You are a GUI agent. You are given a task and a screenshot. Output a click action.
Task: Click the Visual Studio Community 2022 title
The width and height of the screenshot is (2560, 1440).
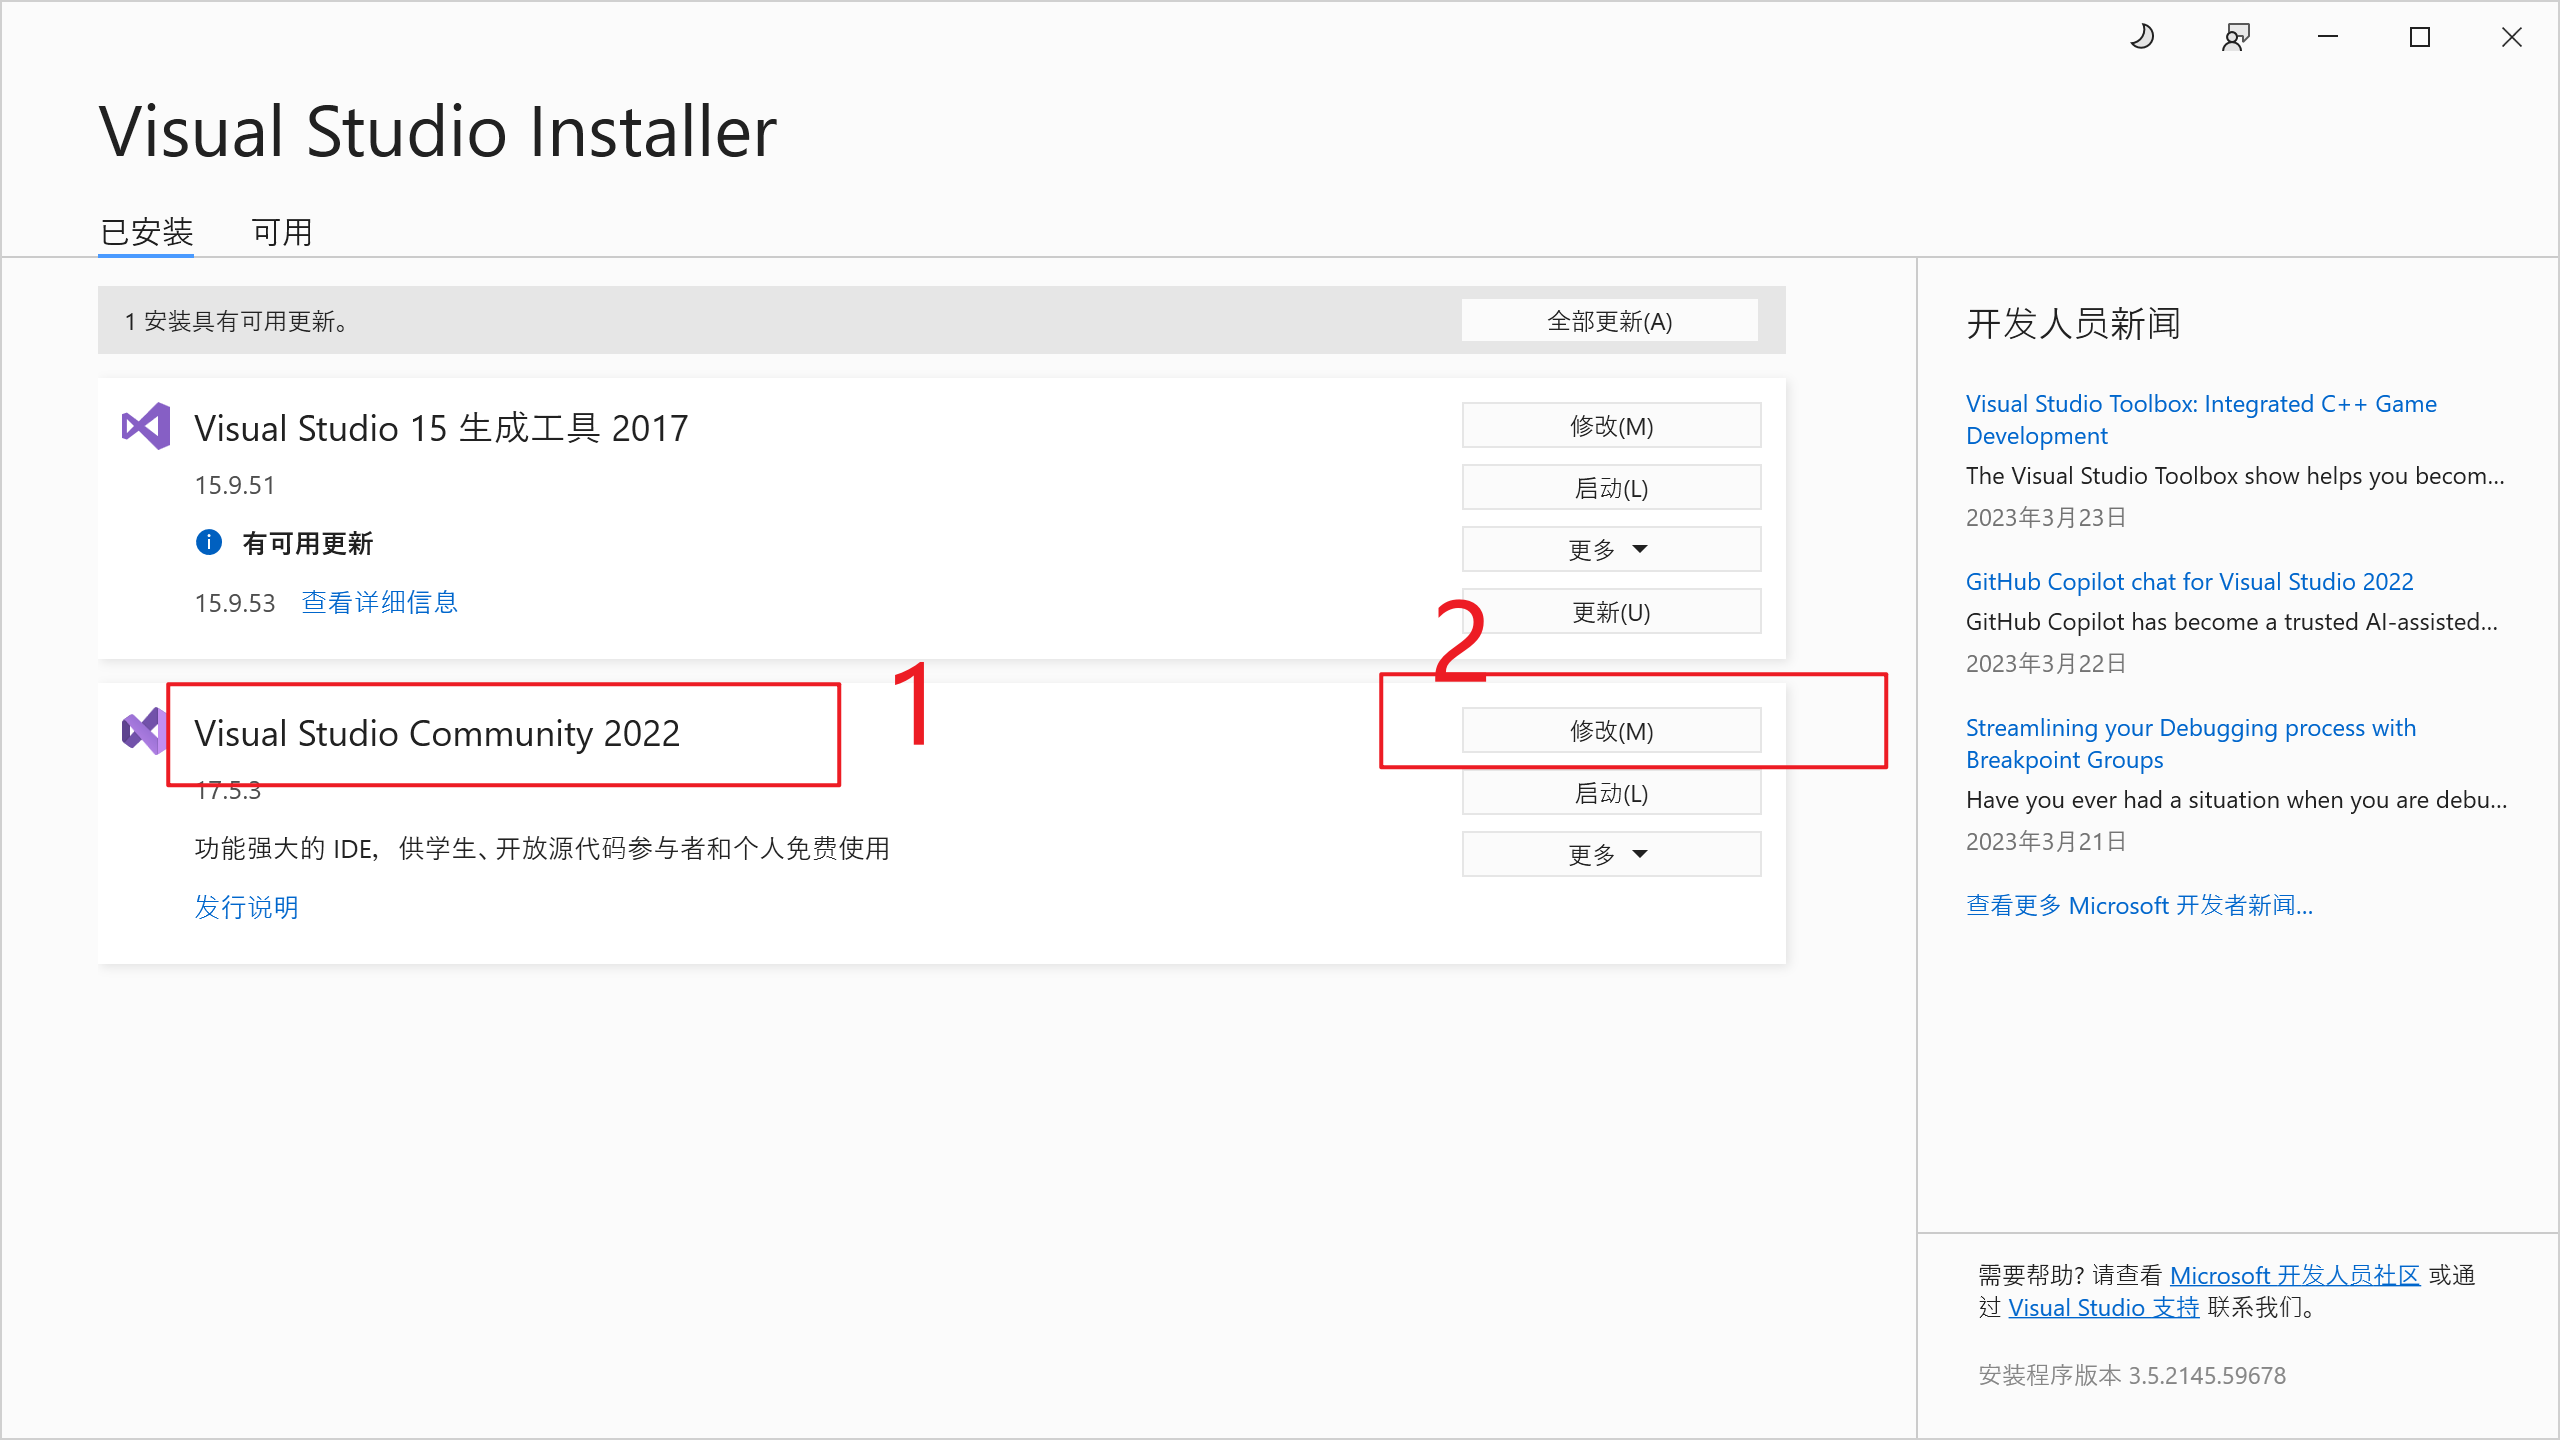pos(437,733)
